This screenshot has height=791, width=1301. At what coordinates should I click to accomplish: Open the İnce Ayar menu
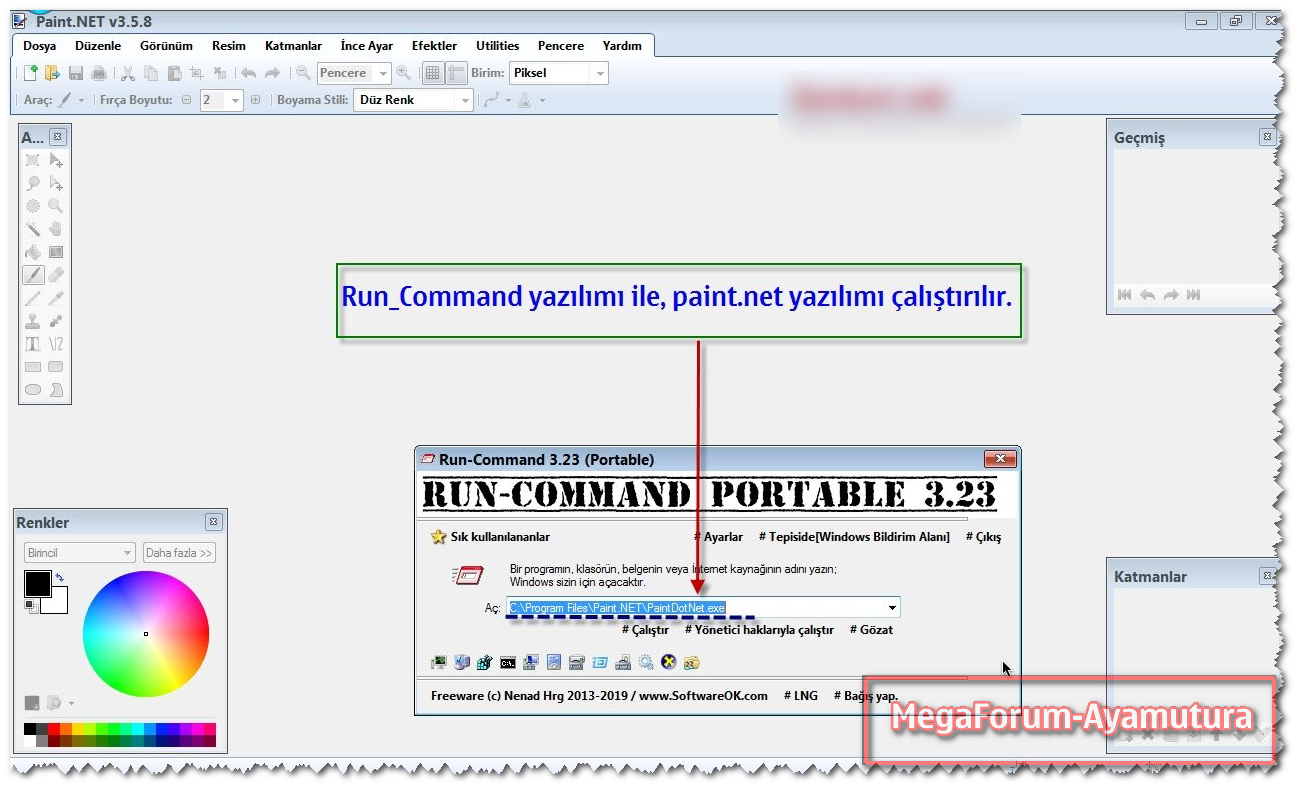(x=366, y=46)
